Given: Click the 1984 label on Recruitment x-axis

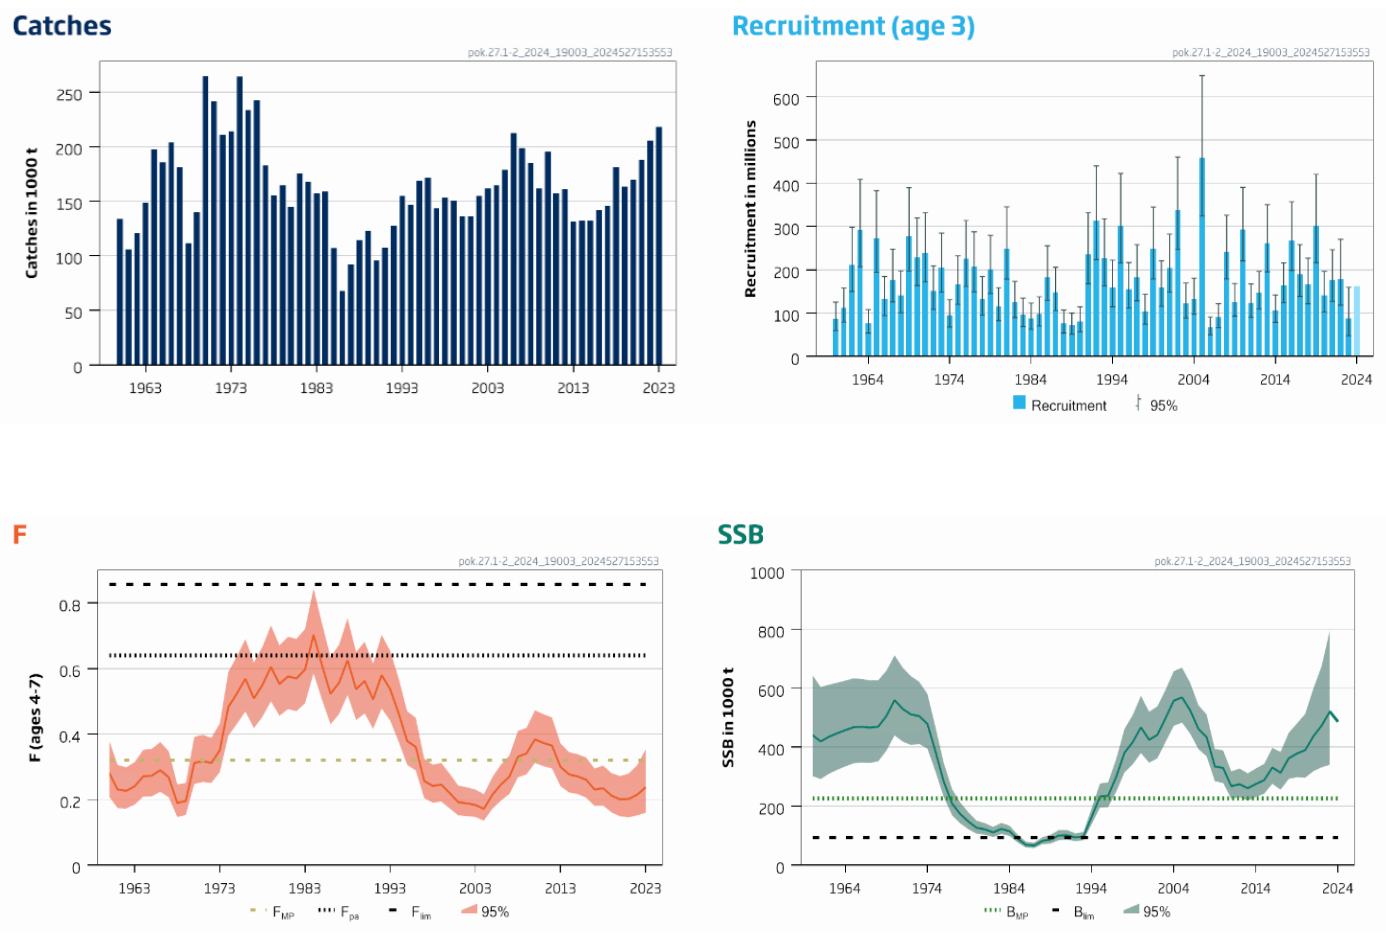Looking at the screenshot, I should (1030, 380).
